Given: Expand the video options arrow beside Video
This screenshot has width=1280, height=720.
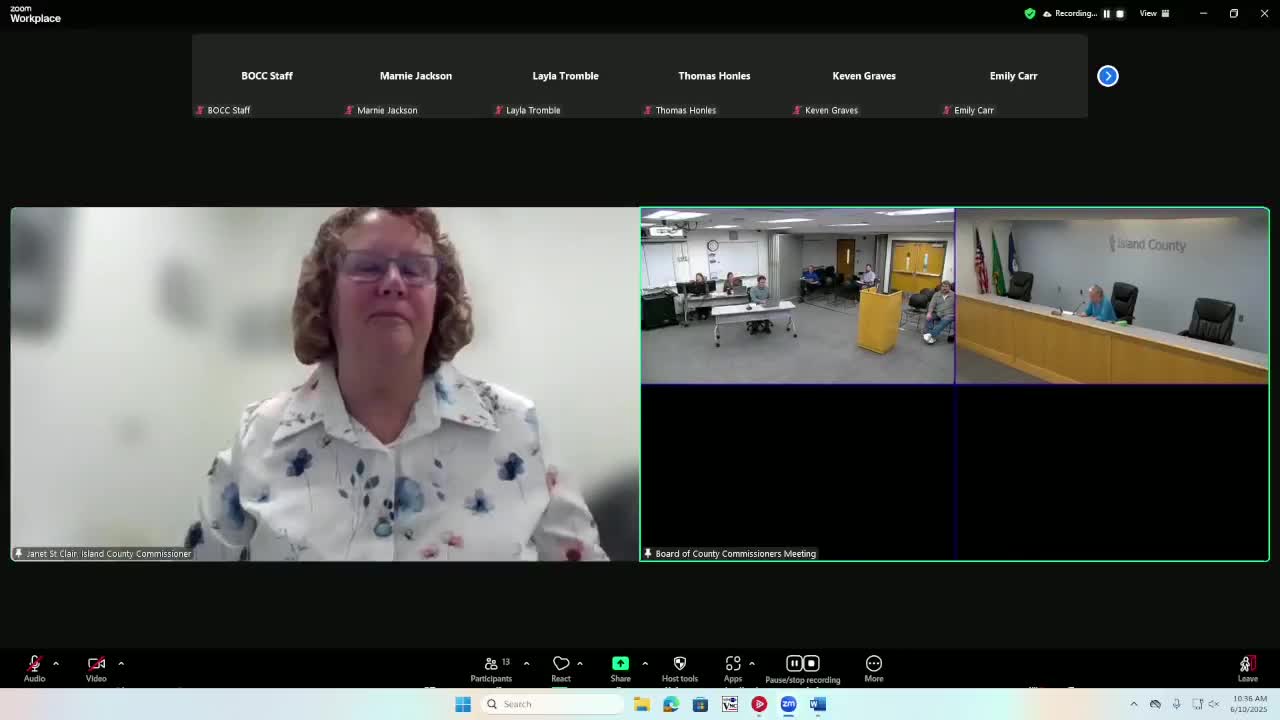Looking at the screenshot, I should tap(121, 663).
